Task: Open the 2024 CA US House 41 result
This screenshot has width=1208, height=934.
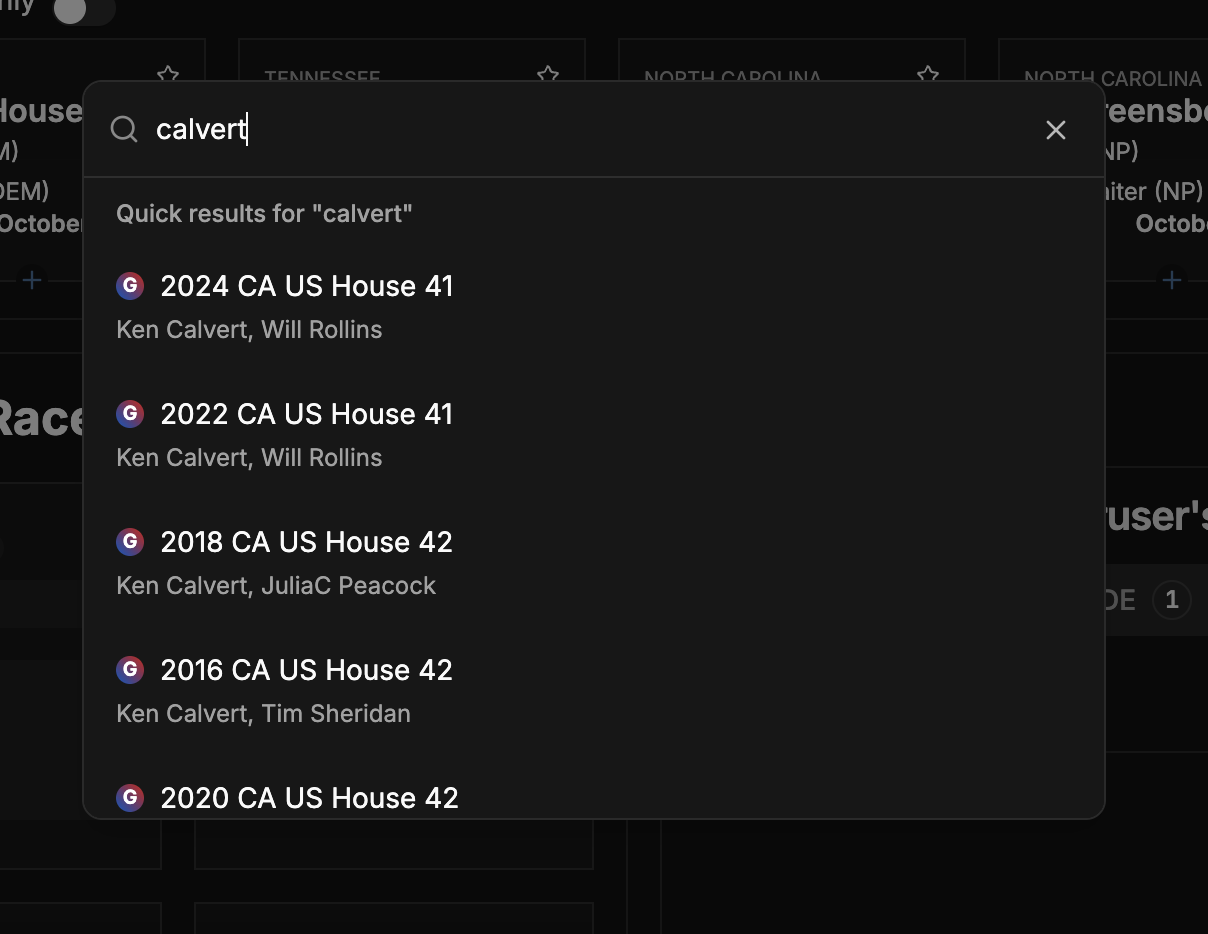Action: pyautogui.click(x=307, y=286)
